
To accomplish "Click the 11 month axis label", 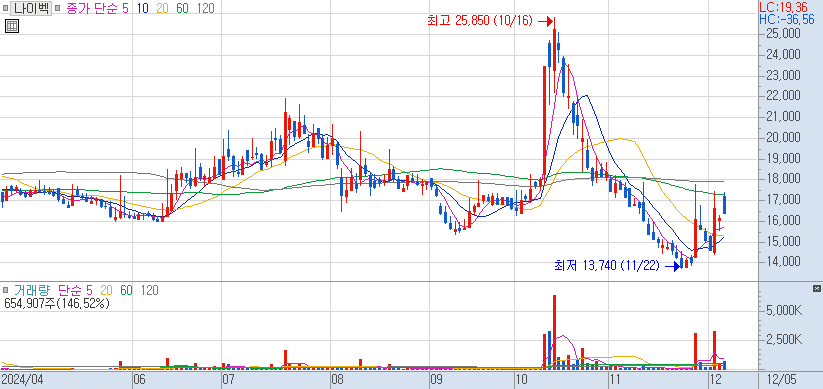I will click(x=615, y=380).
